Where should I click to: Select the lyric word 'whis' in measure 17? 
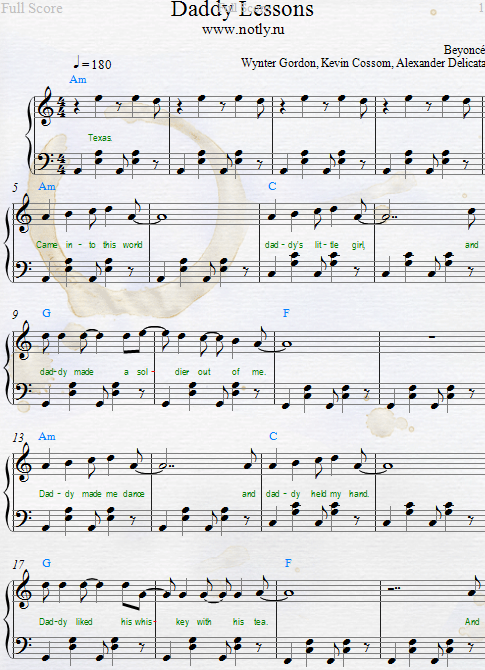pyautogui.click(x=143, y=621)
